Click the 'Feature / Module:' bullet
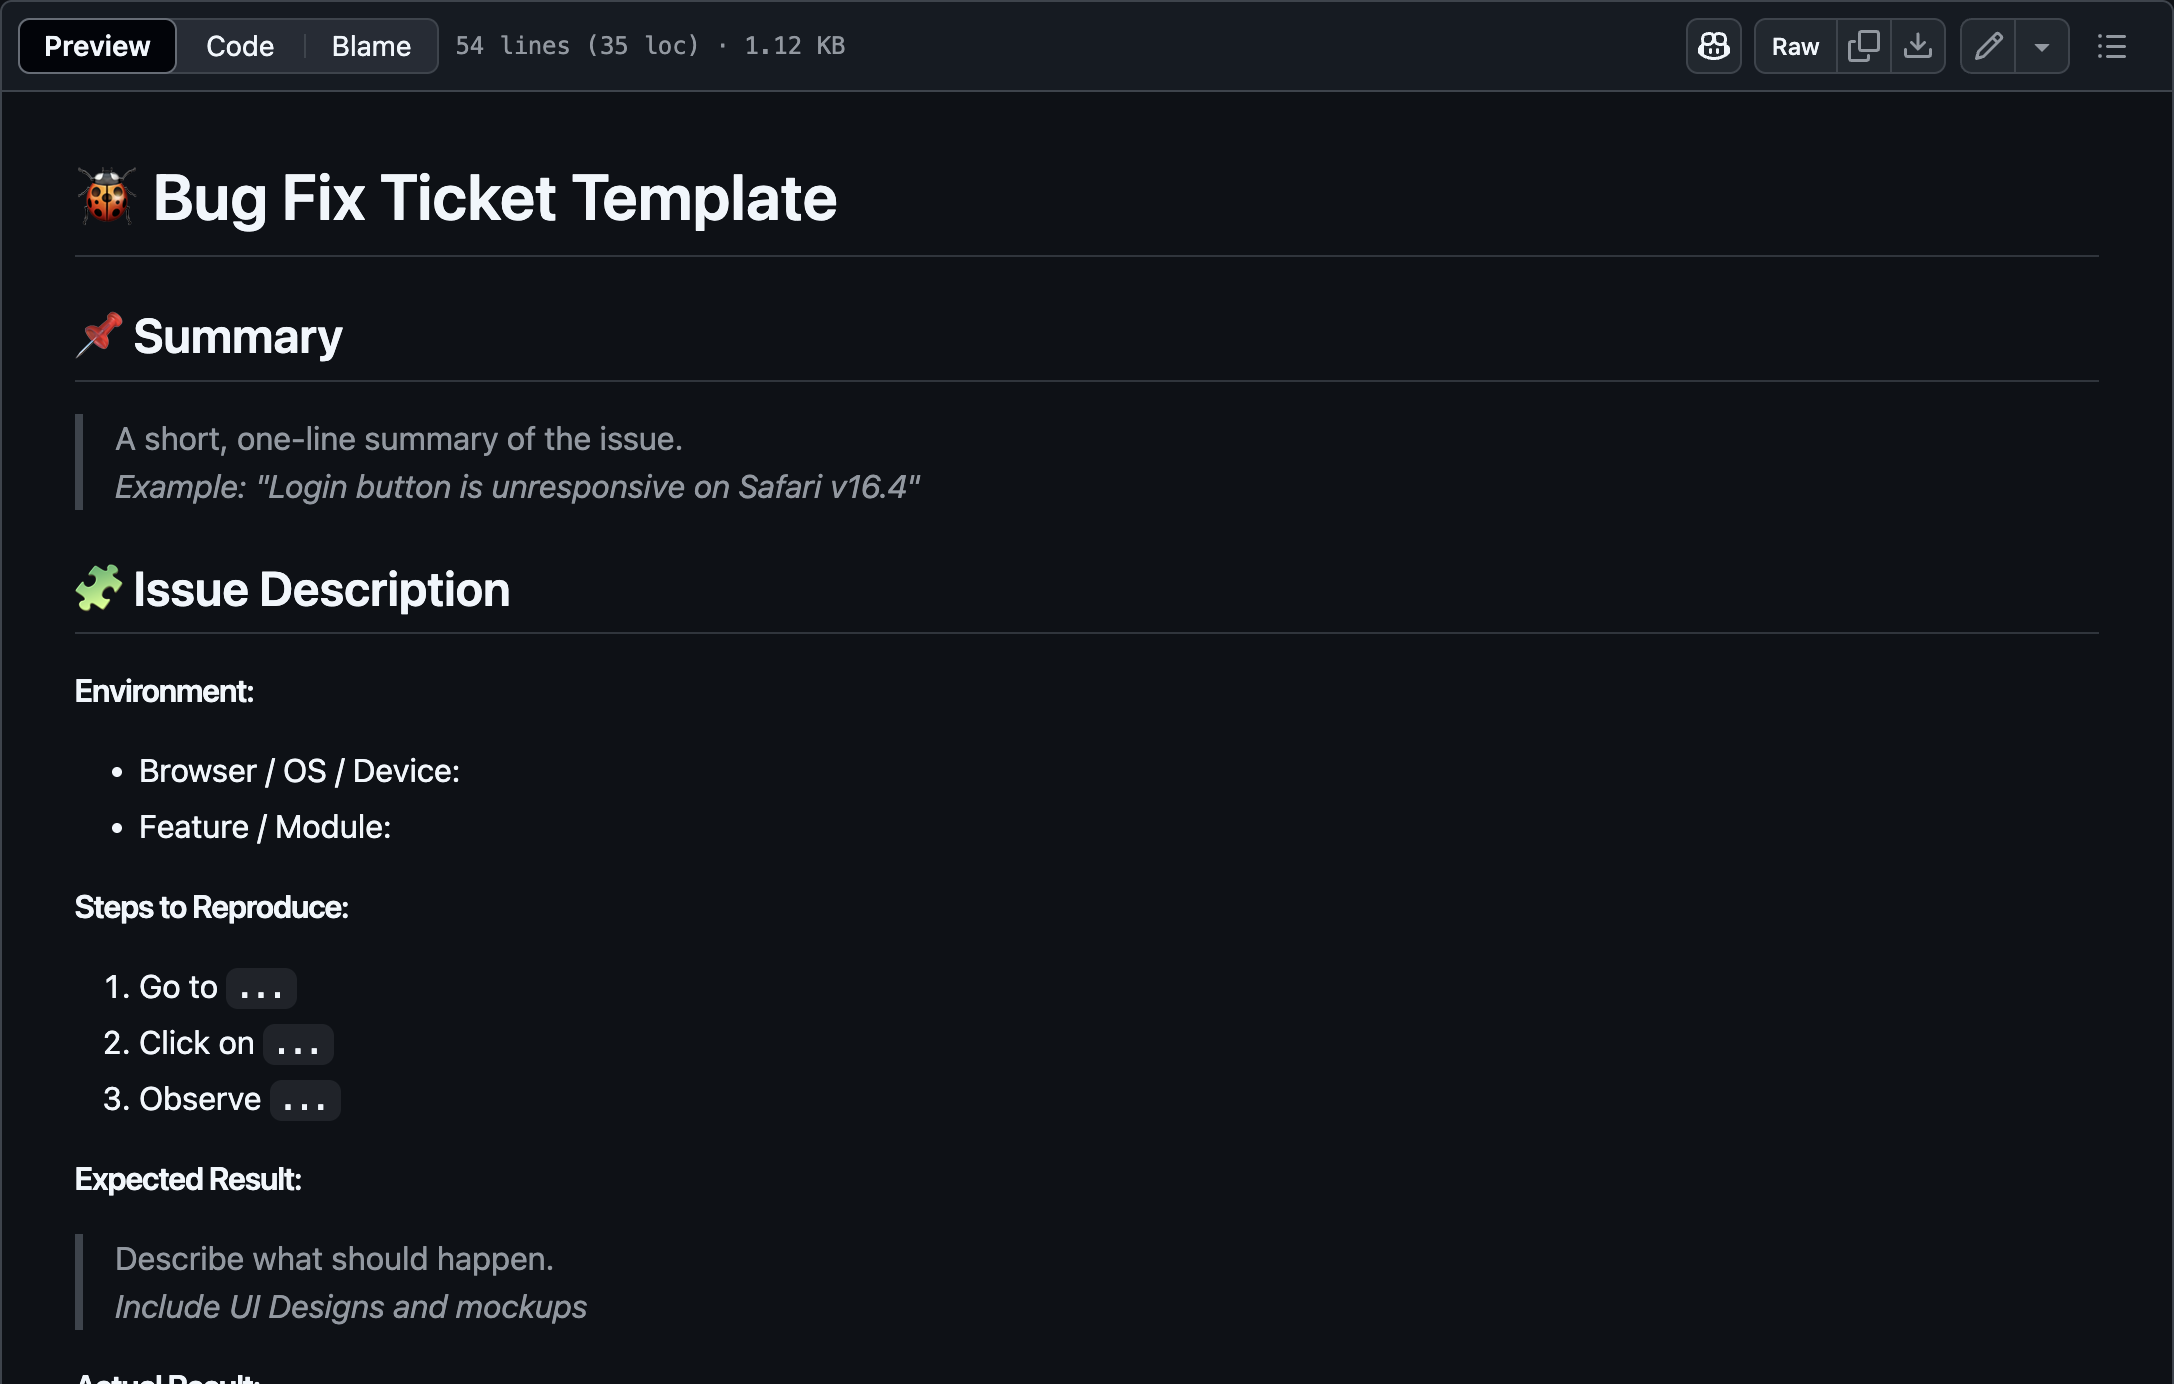Viewport: 2174px width, 1384px height. click(265, 827)
